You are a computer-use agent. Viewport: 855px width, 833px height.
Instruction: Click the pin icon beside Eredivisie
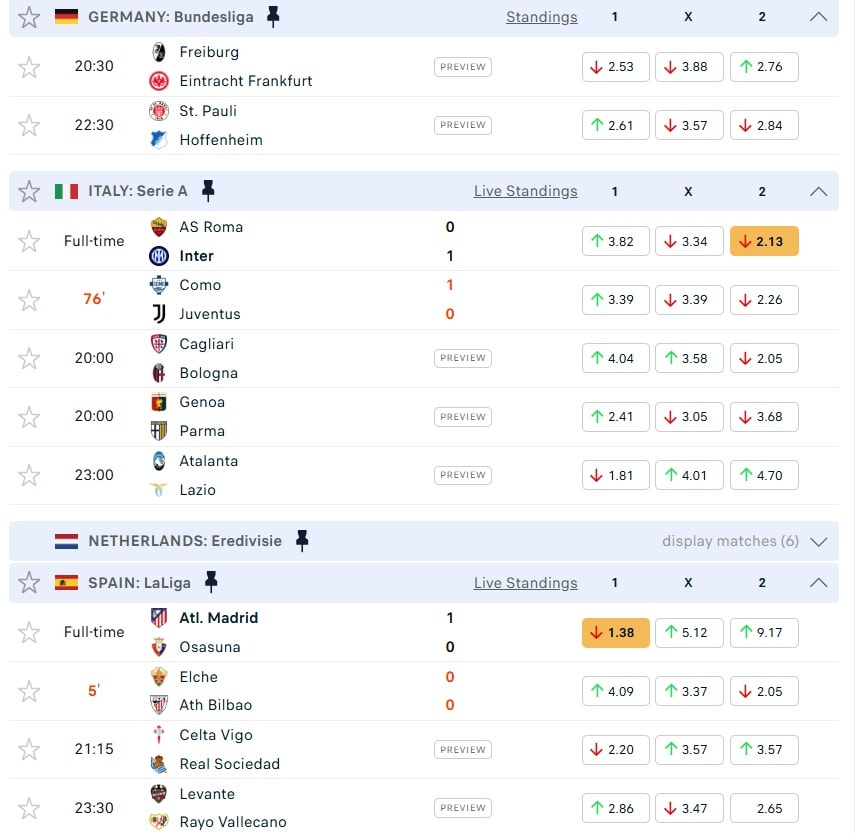point(302,541)
